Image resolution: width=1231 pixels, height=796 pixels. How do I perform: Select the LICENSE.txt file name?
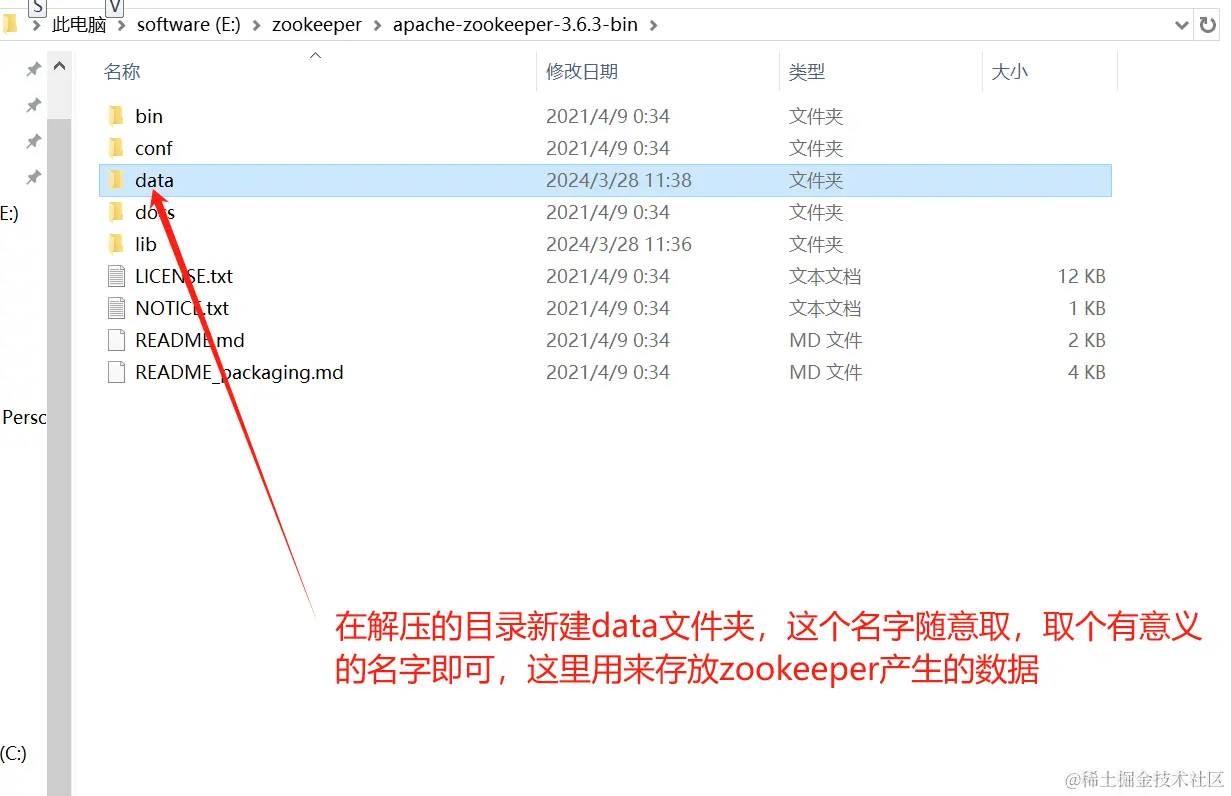[184, 276]
